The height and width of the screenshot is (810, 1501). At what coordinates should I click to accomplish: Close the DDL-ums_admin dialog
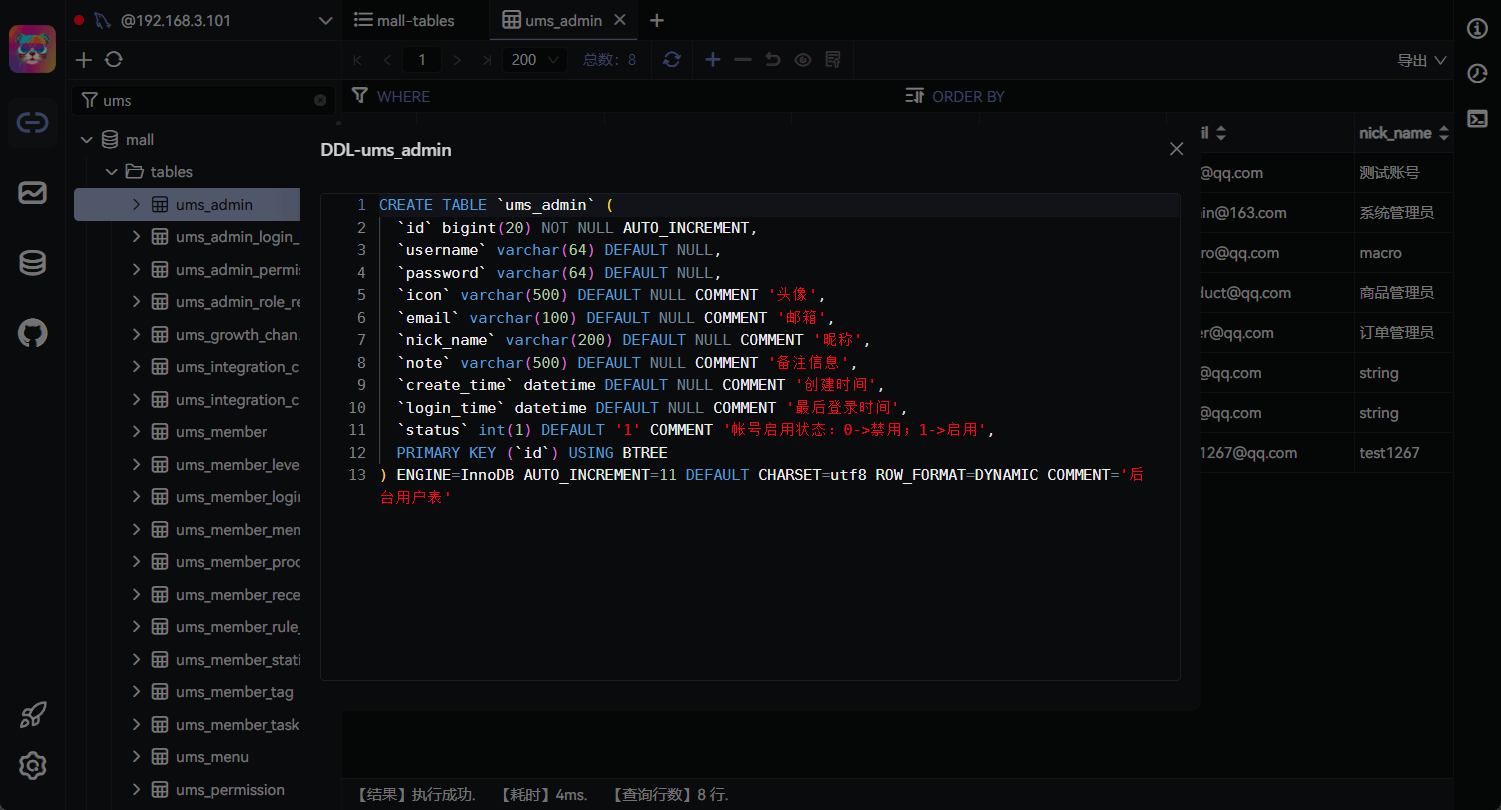pos(1176,149)
